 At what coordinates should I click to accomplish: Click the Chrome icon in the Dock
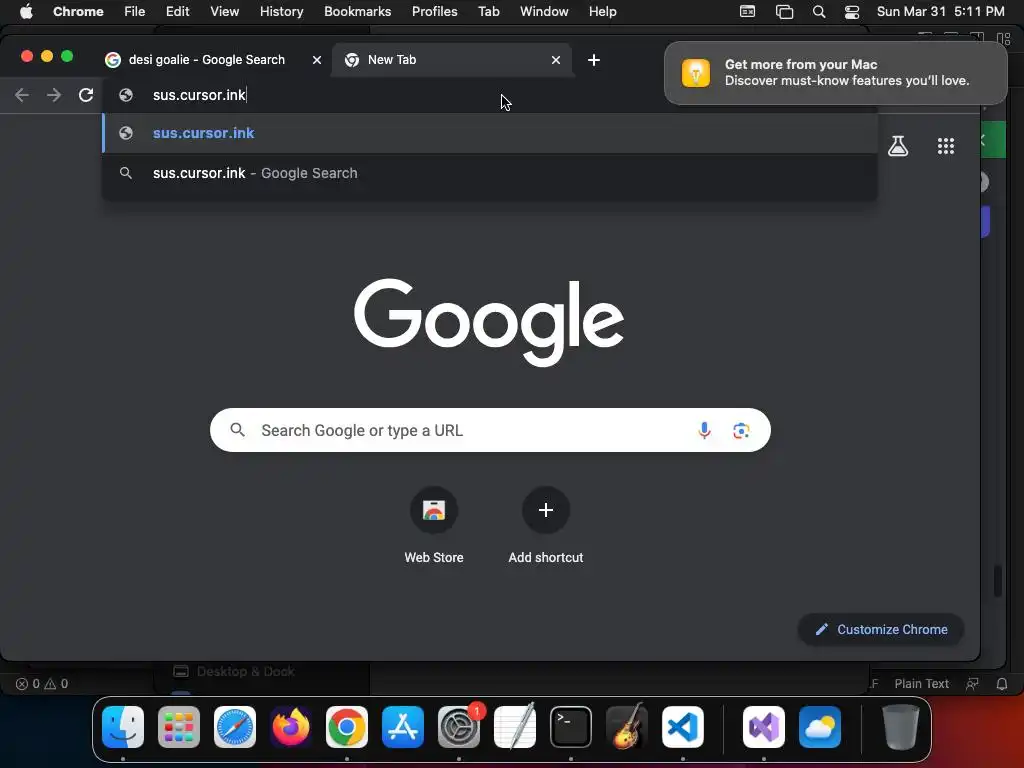click(x=347, y=727)
